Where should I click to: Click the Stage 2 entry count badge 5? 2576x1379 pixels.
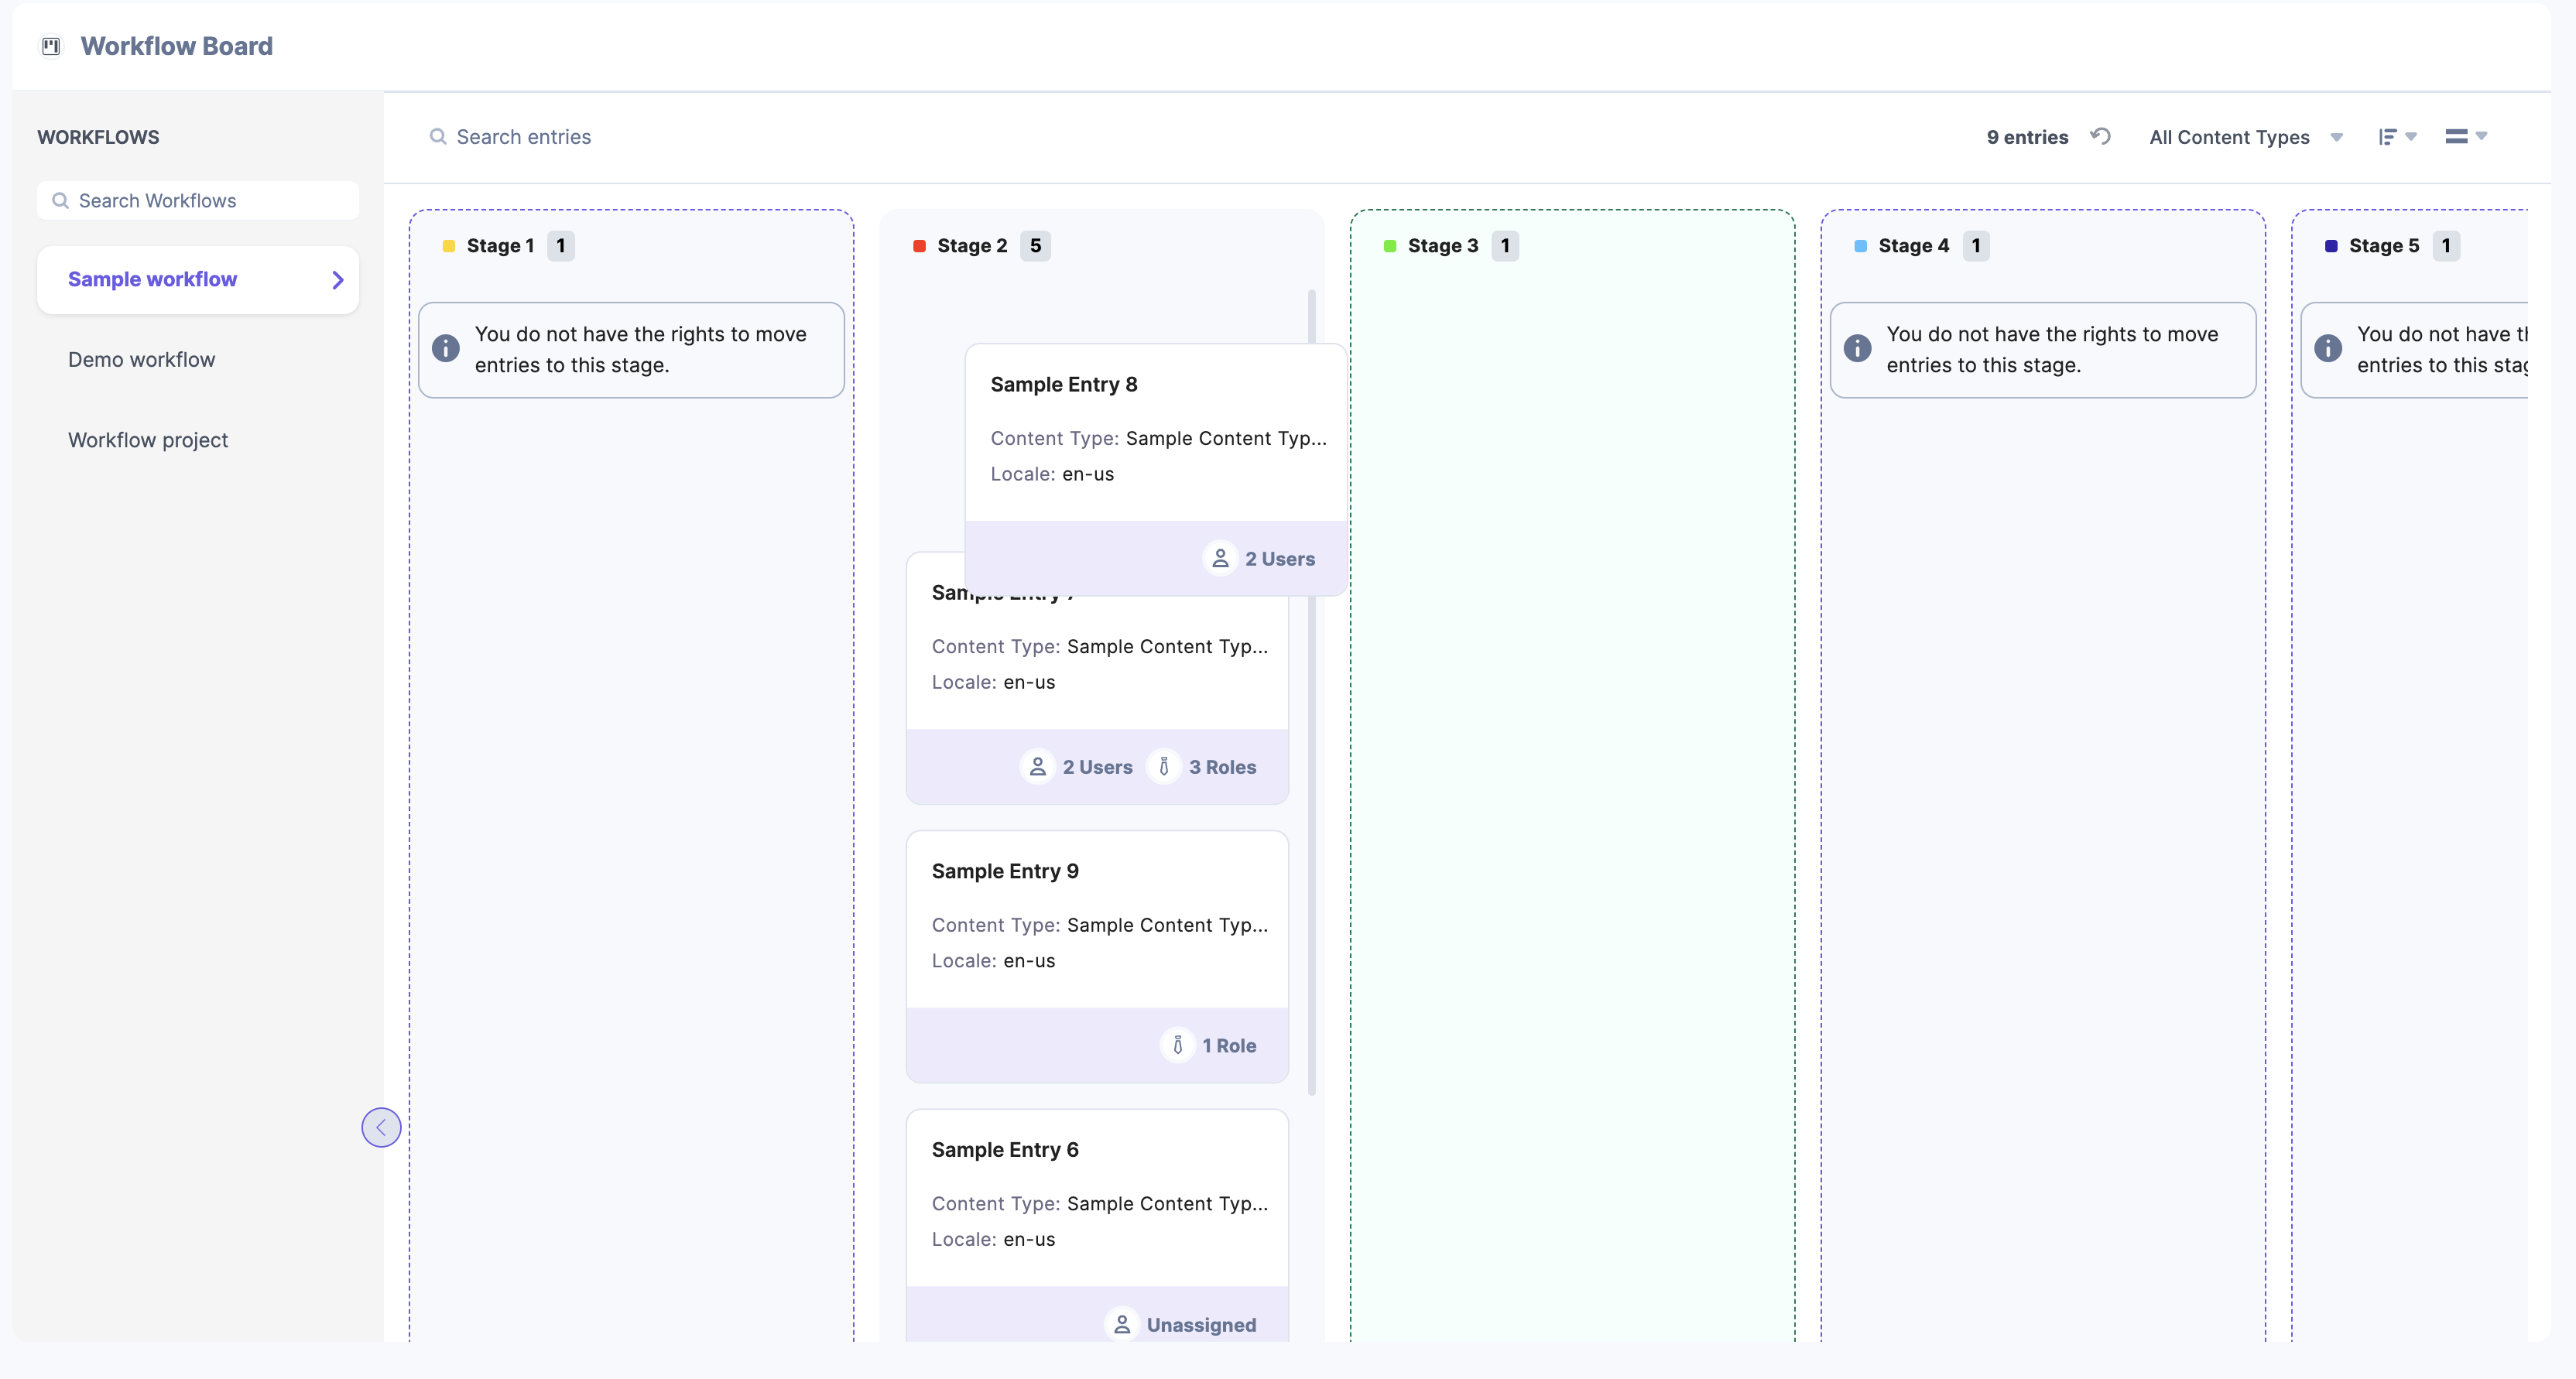click(x=1035, y=246)
